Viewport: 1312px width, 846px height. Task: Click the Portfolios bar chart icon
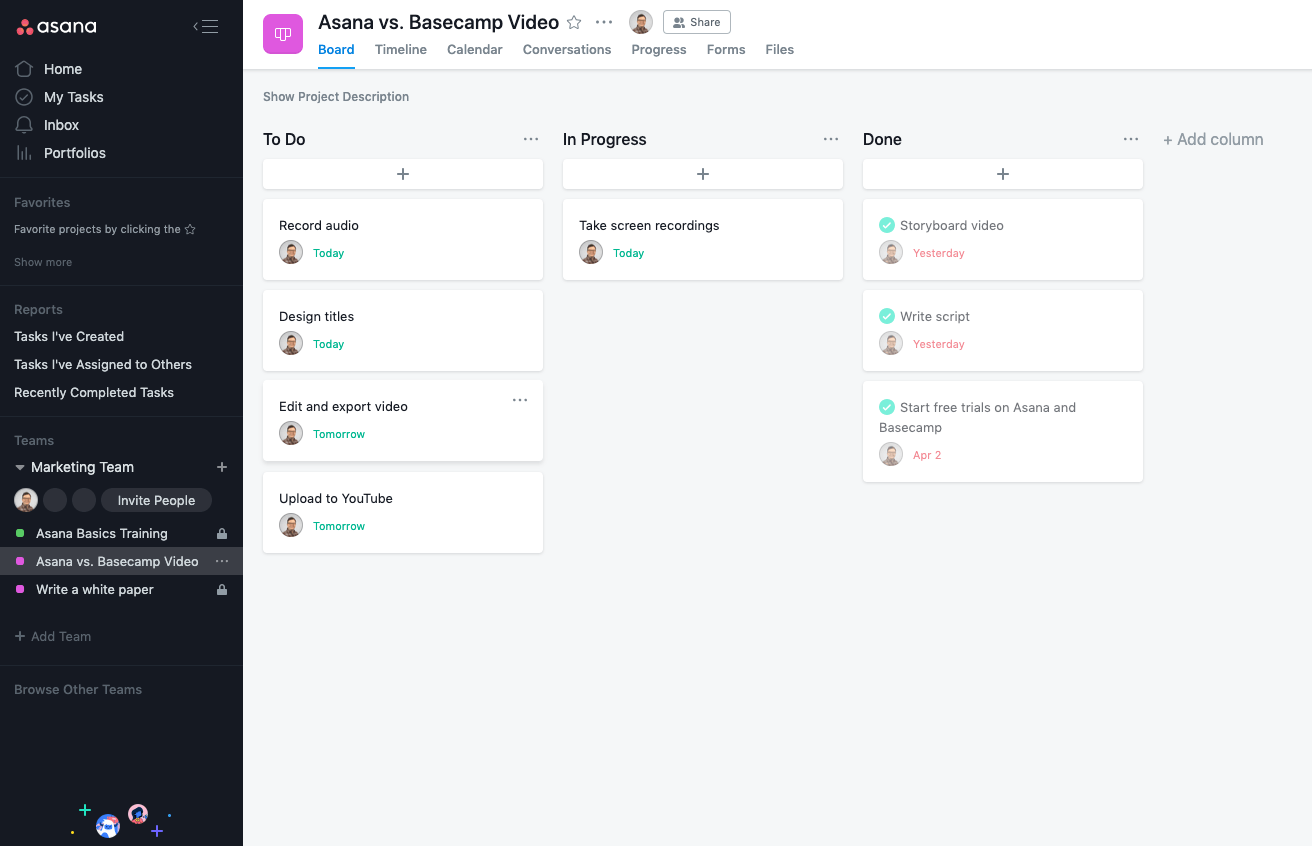24,153
